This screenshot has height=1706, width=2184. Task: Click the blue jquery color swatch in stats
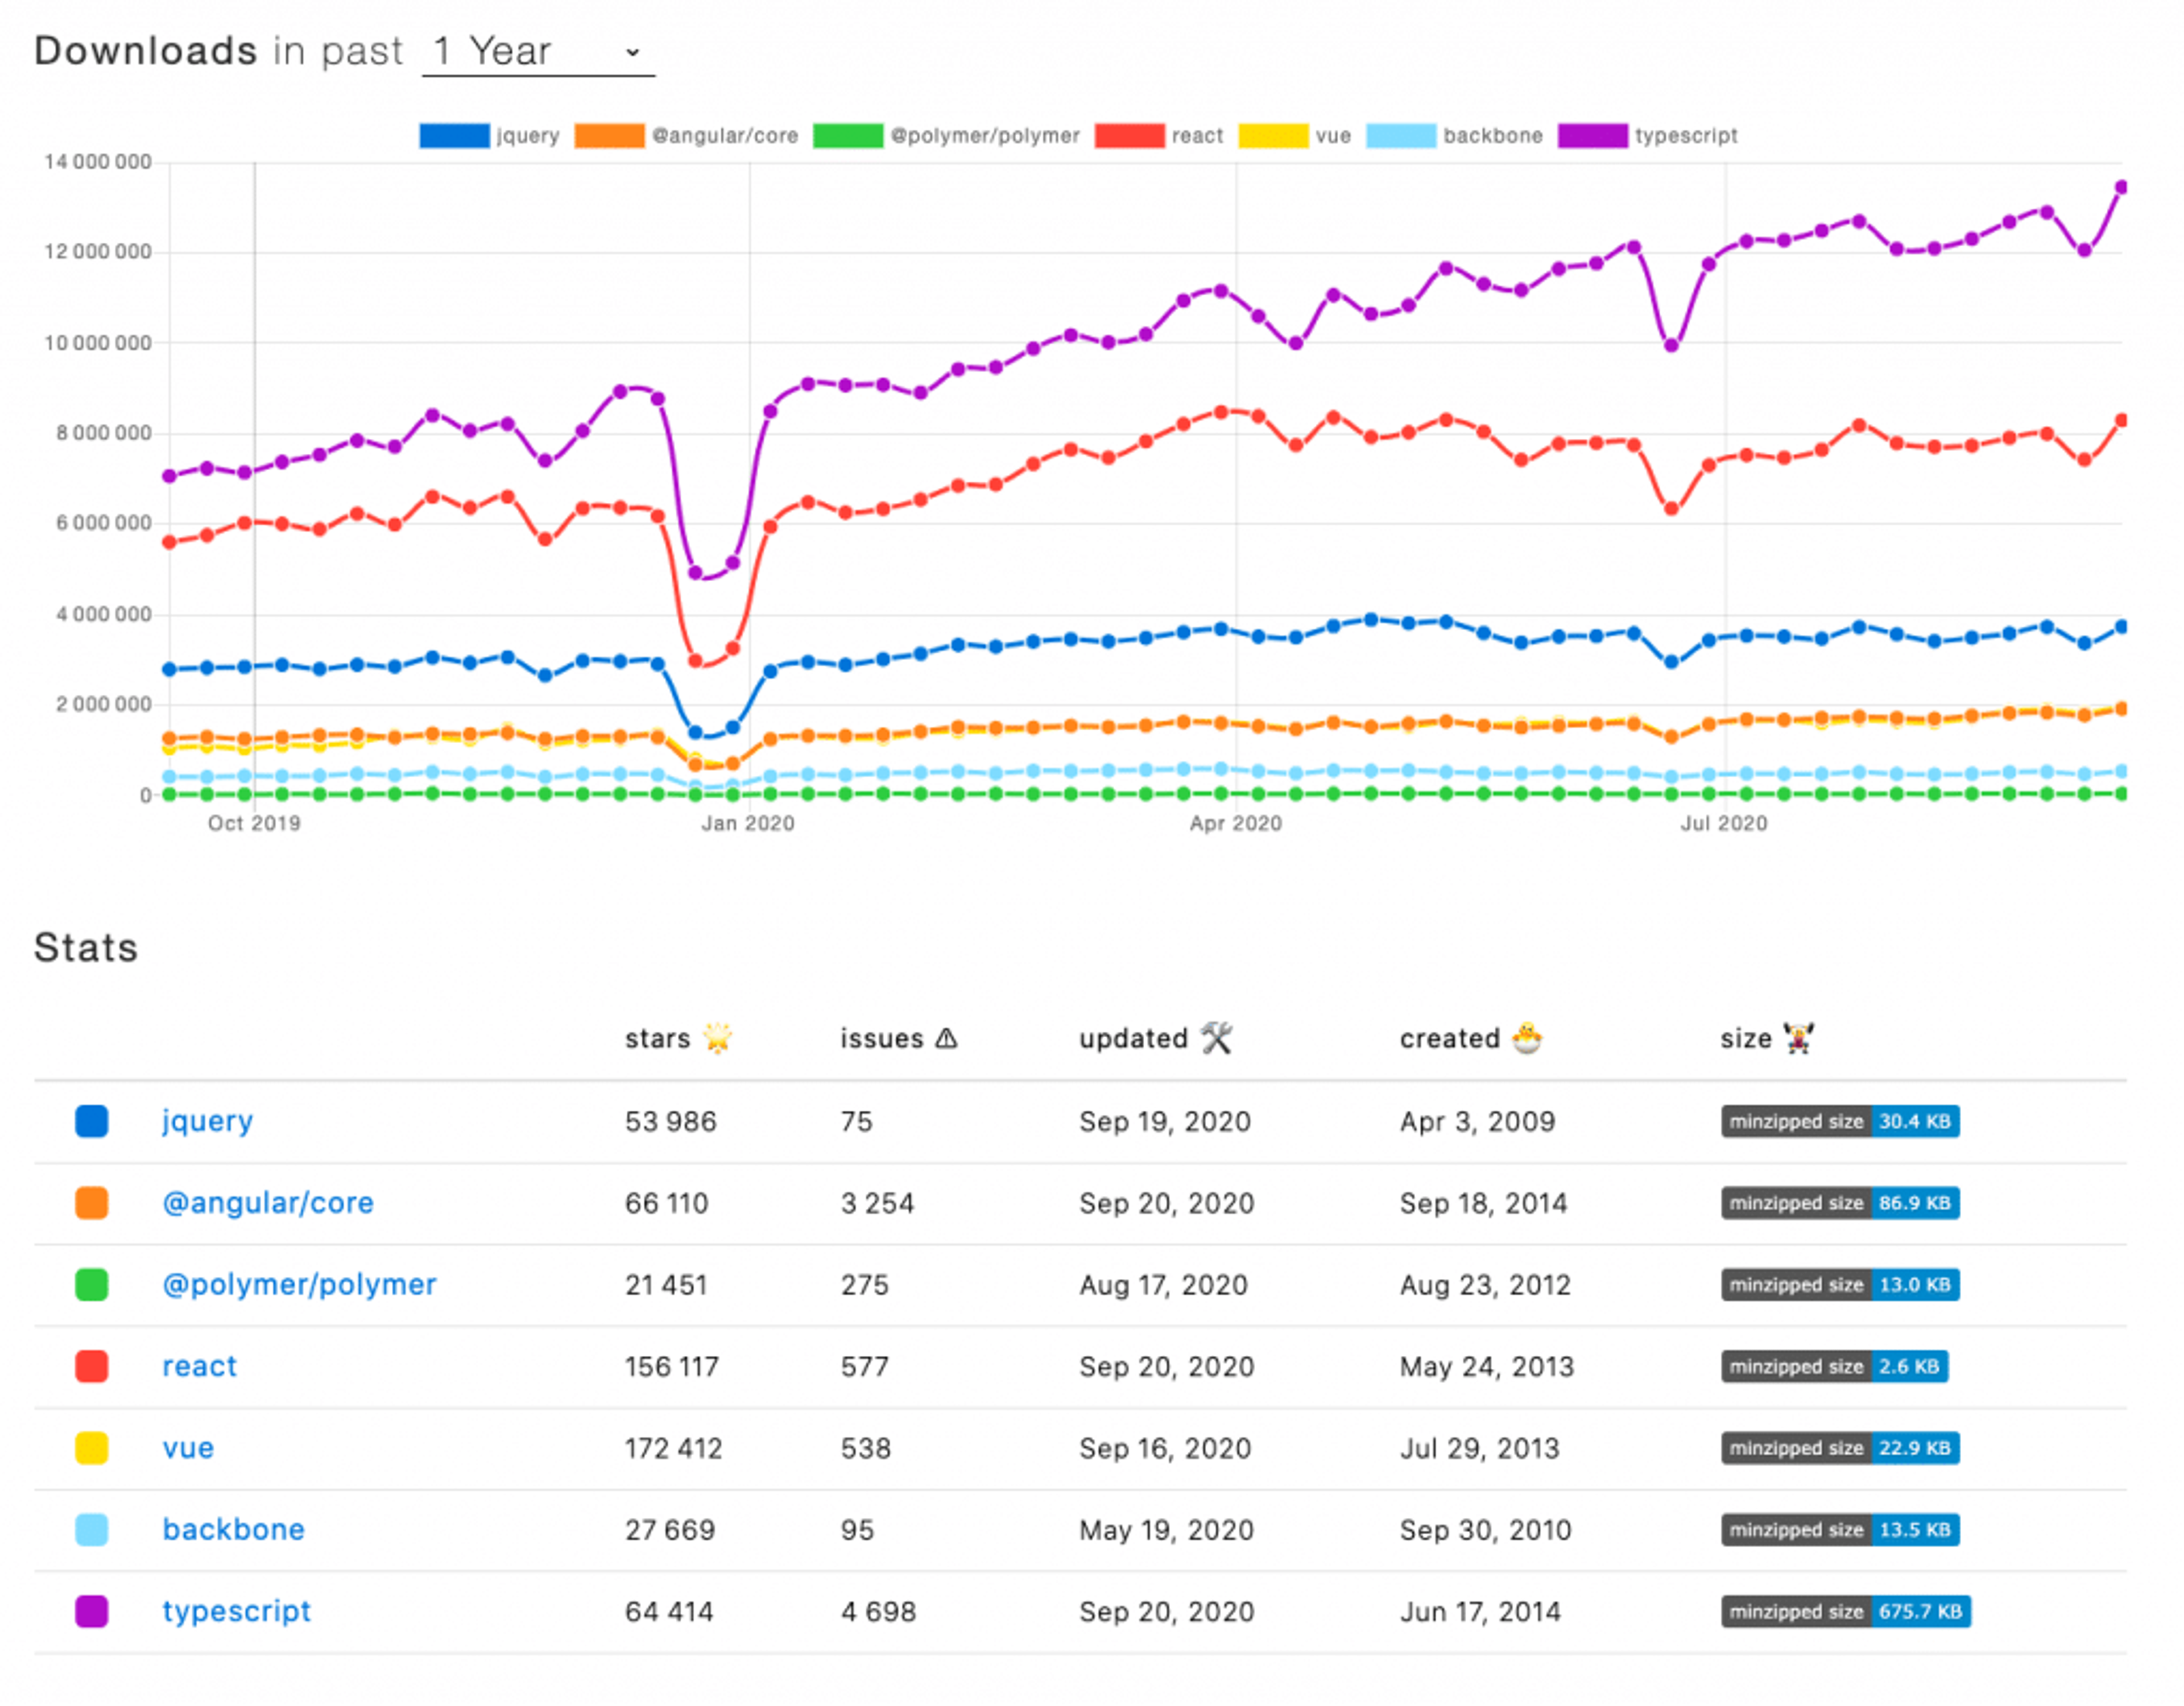[x=92, y=1121]
